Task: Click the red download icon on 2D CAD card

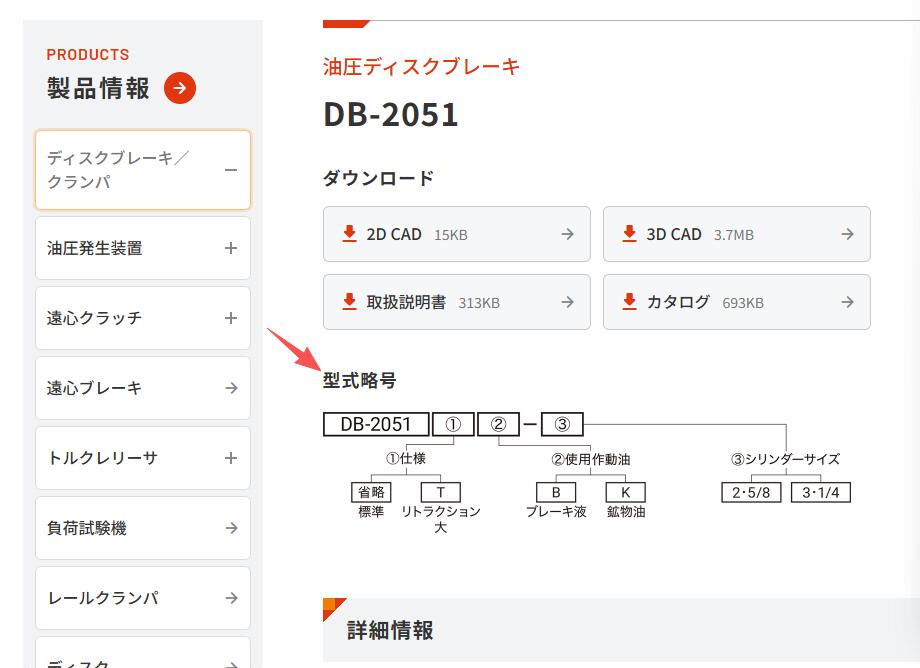Action: click(x=349, y=234)
